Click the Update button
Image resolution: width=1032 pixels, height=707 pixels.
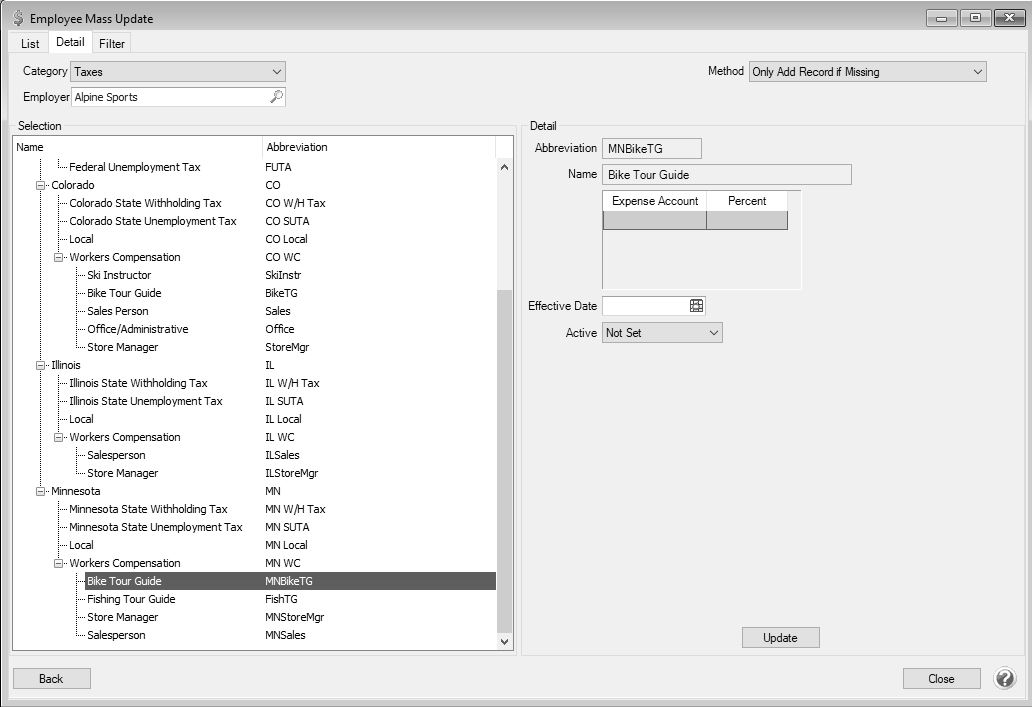click(x=781, y=637)
